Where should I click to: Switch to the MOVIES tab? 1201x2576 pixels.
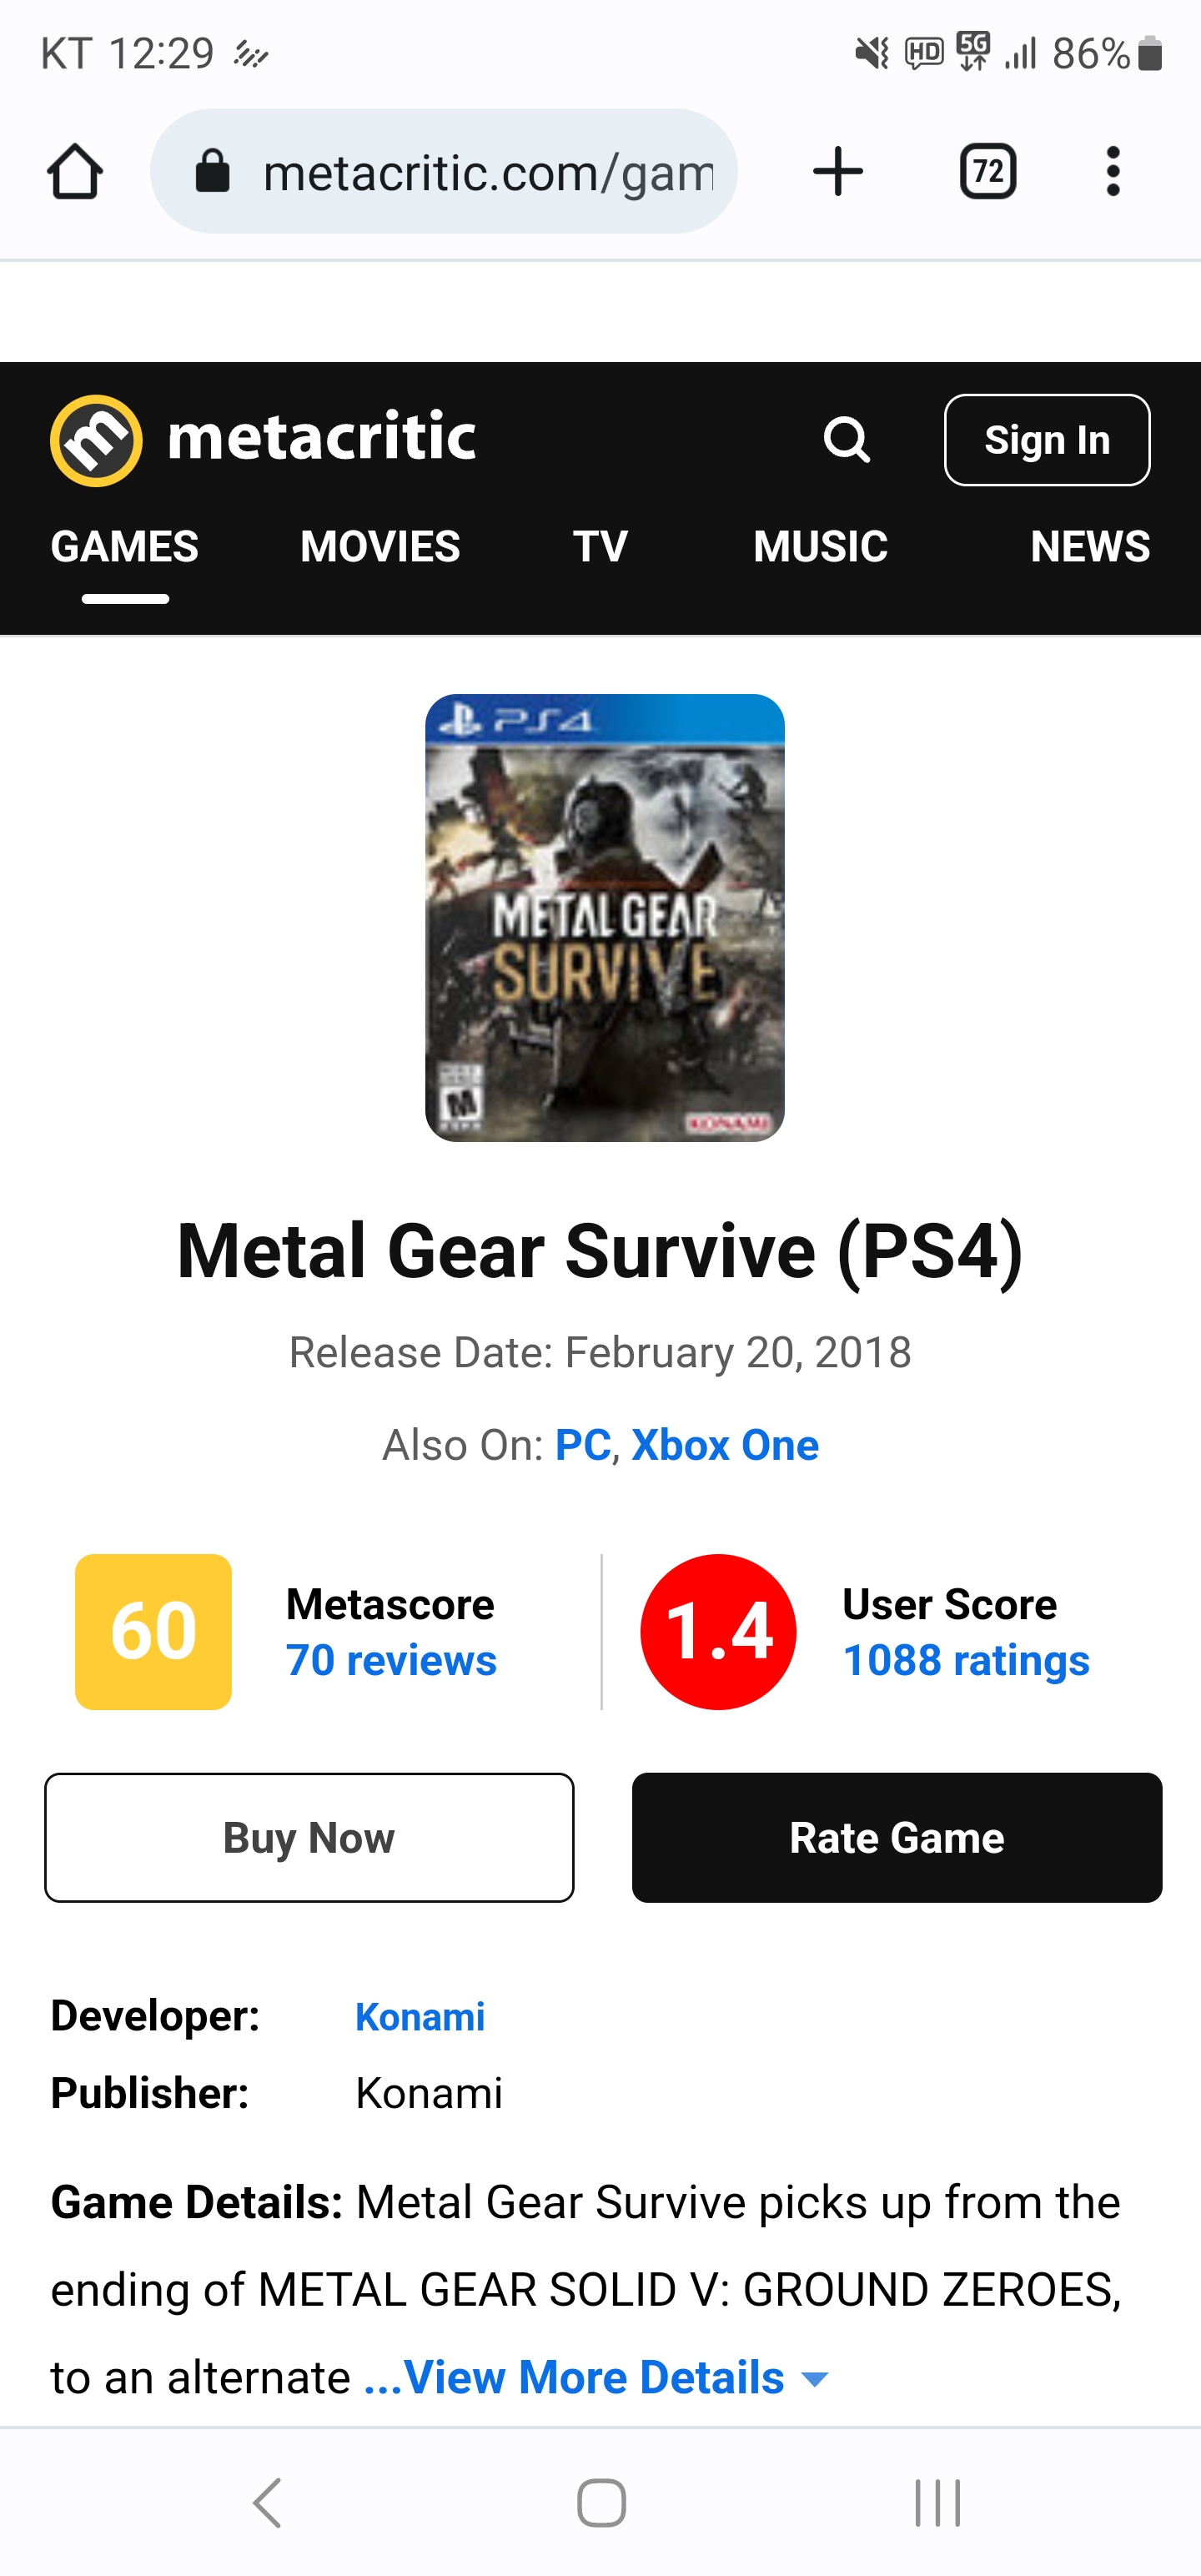380,546
